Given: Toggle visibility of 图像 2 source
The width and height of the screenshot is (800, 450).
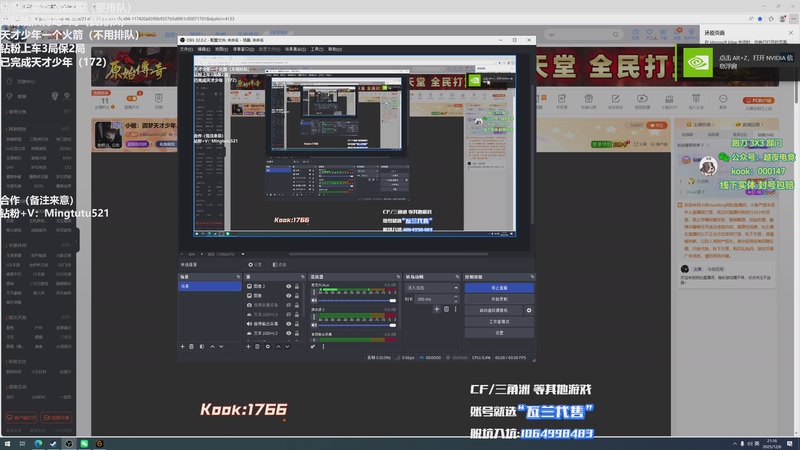Looking at the screenshot, I should [288, 287].
